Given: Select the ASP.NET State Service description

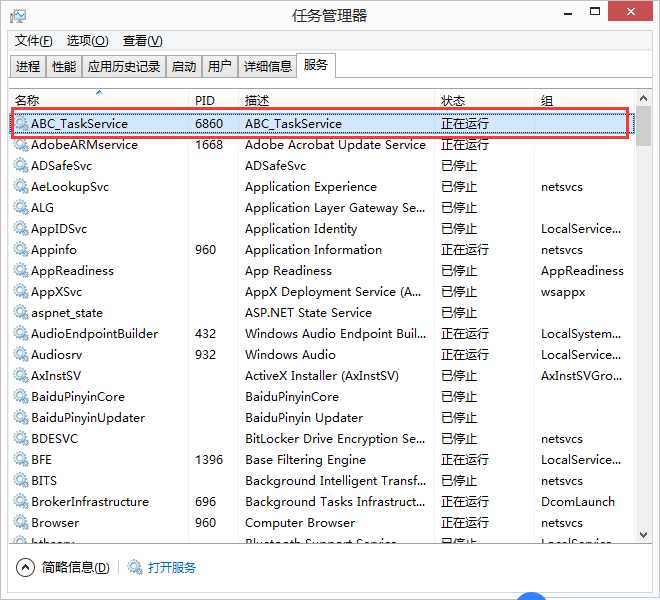Looking at the screenshot, I should tap(309, 312).
